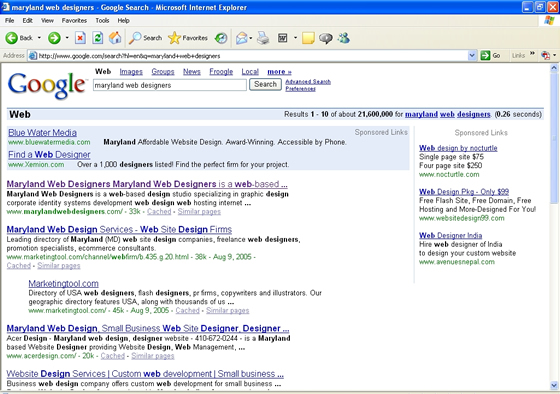The image size is (560, 394).
Task: Click the Back arrow icon
Action: (x=11, y=38)
